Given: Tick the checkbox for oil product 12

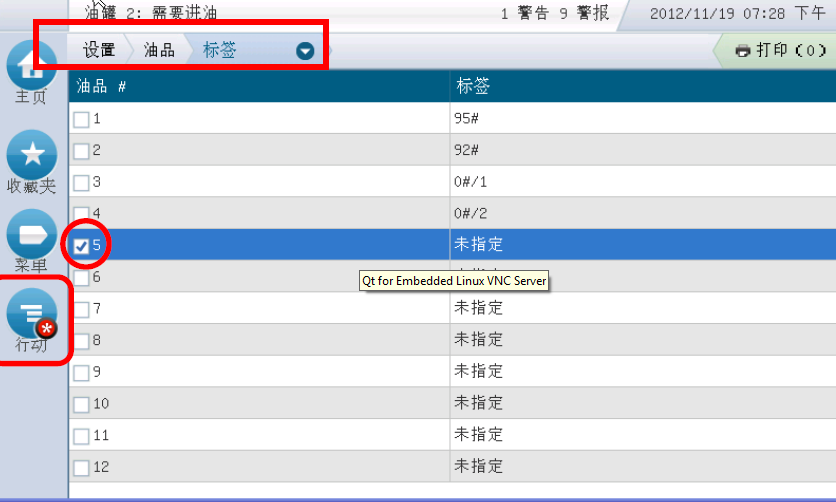Looking at the screenshot, I should point(81,466).
